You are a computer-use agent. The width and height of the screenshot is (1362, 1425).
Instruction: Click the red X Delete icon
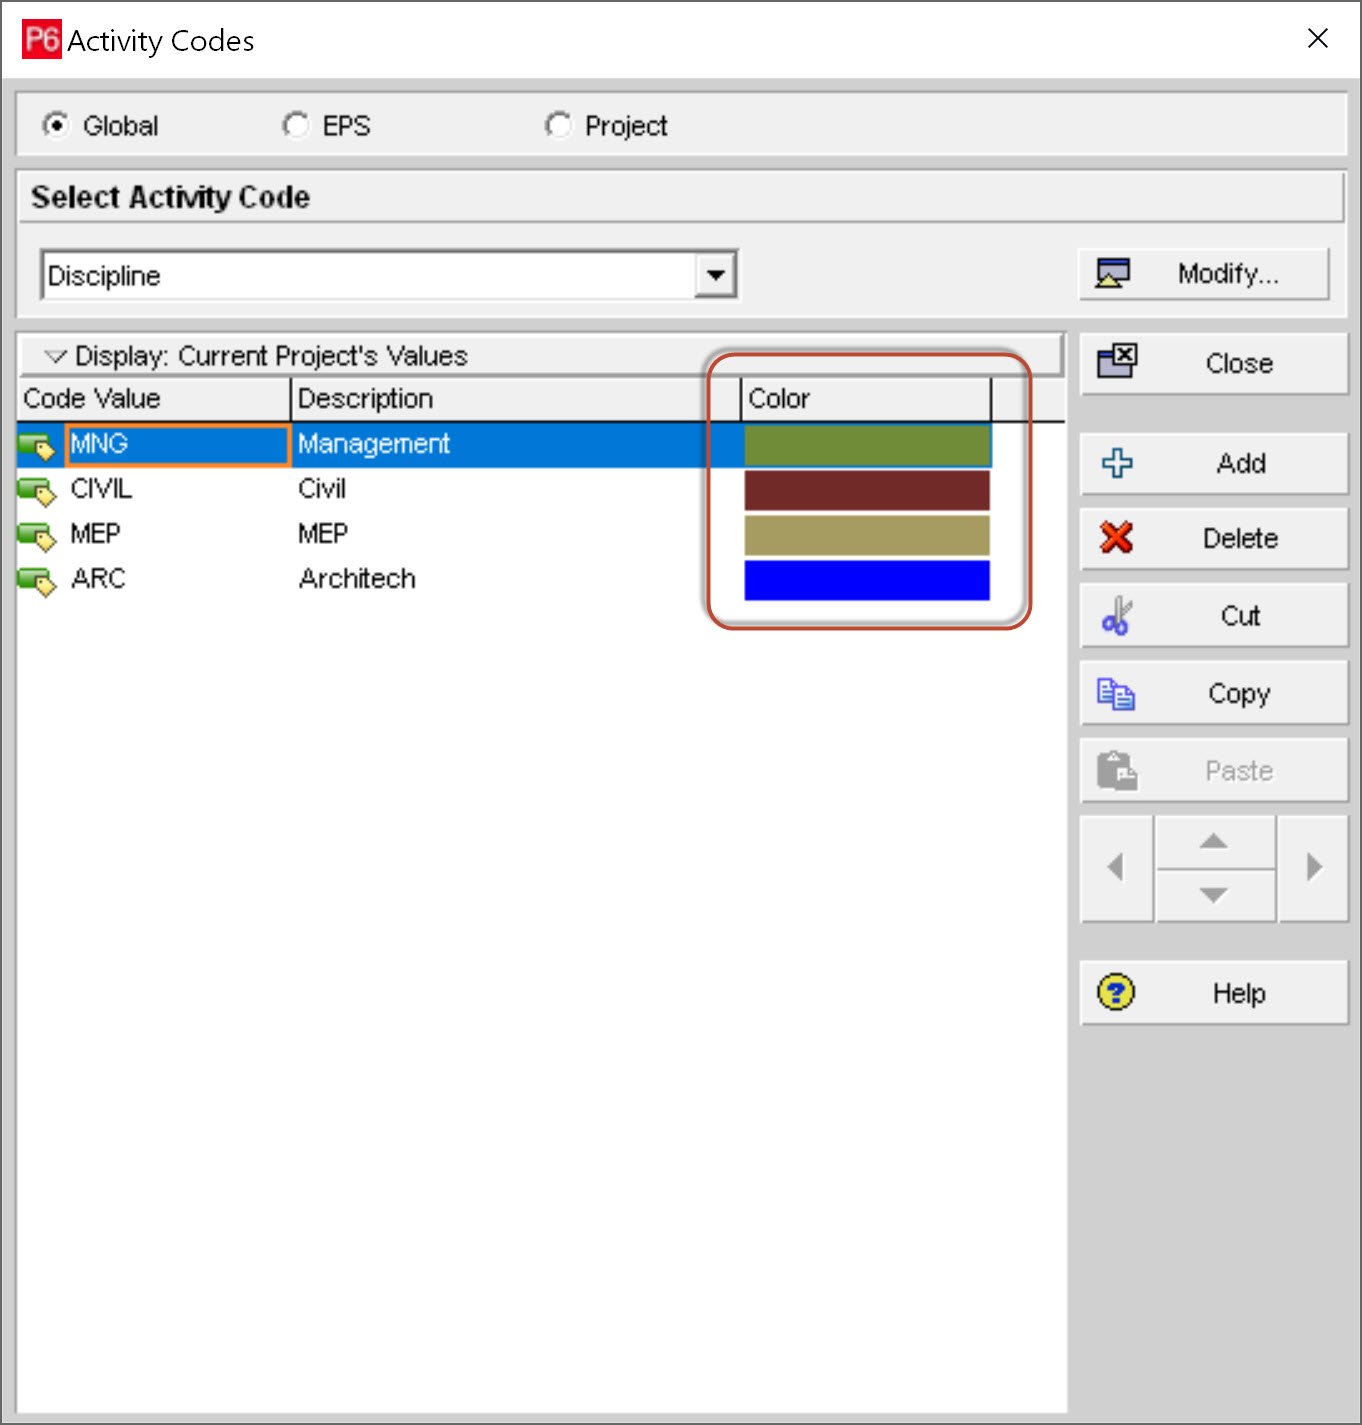[1116, 538]
